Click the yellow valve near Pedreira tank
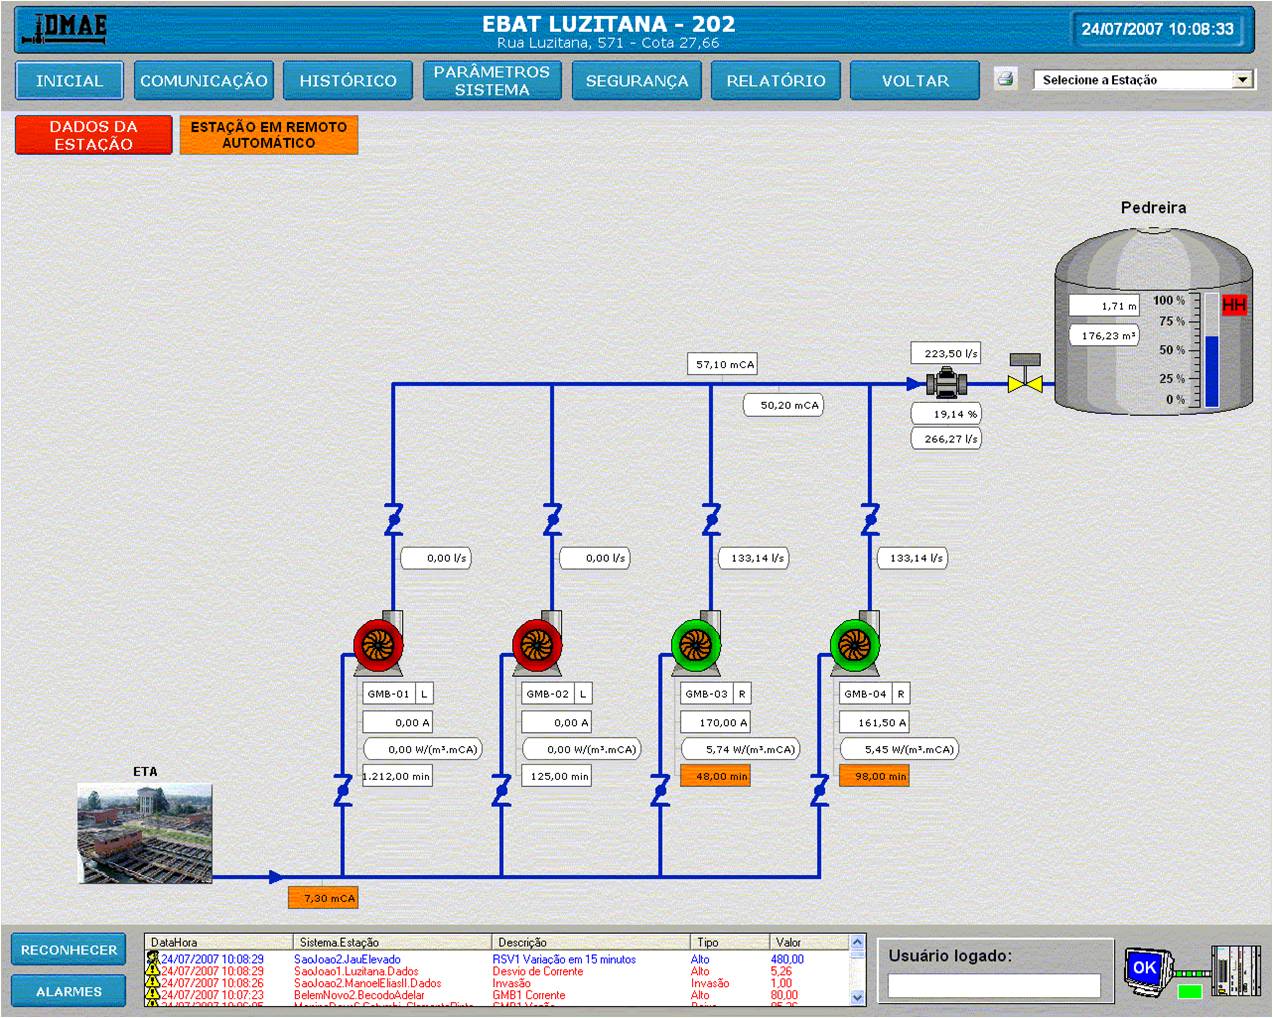 (1025, 381)
